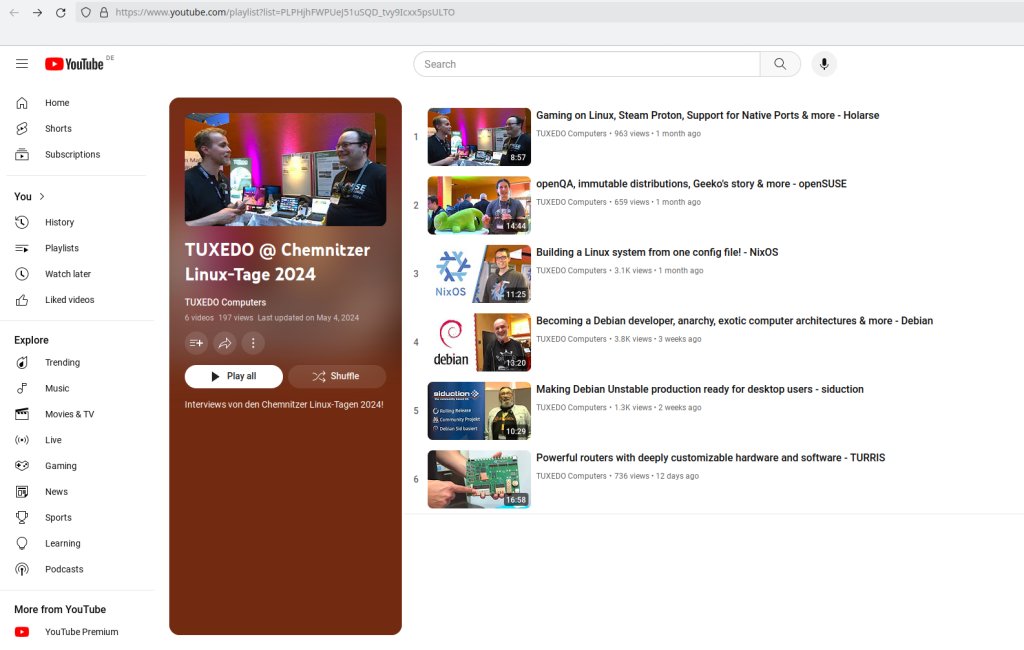Open 'Powerful routers' TURRIS video title

pyautogui.click(x=711, y=458)
